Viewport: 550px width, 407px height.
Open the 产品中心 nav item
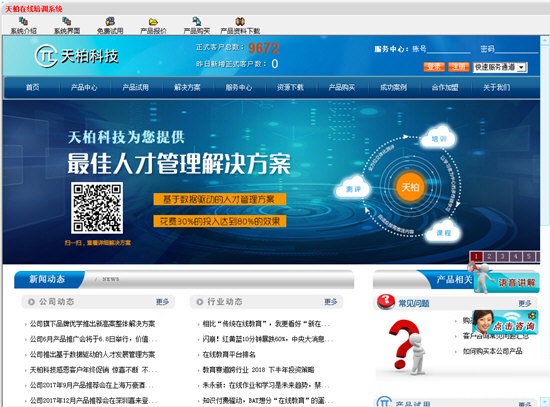pyautogui.click(x=84, y=87)
